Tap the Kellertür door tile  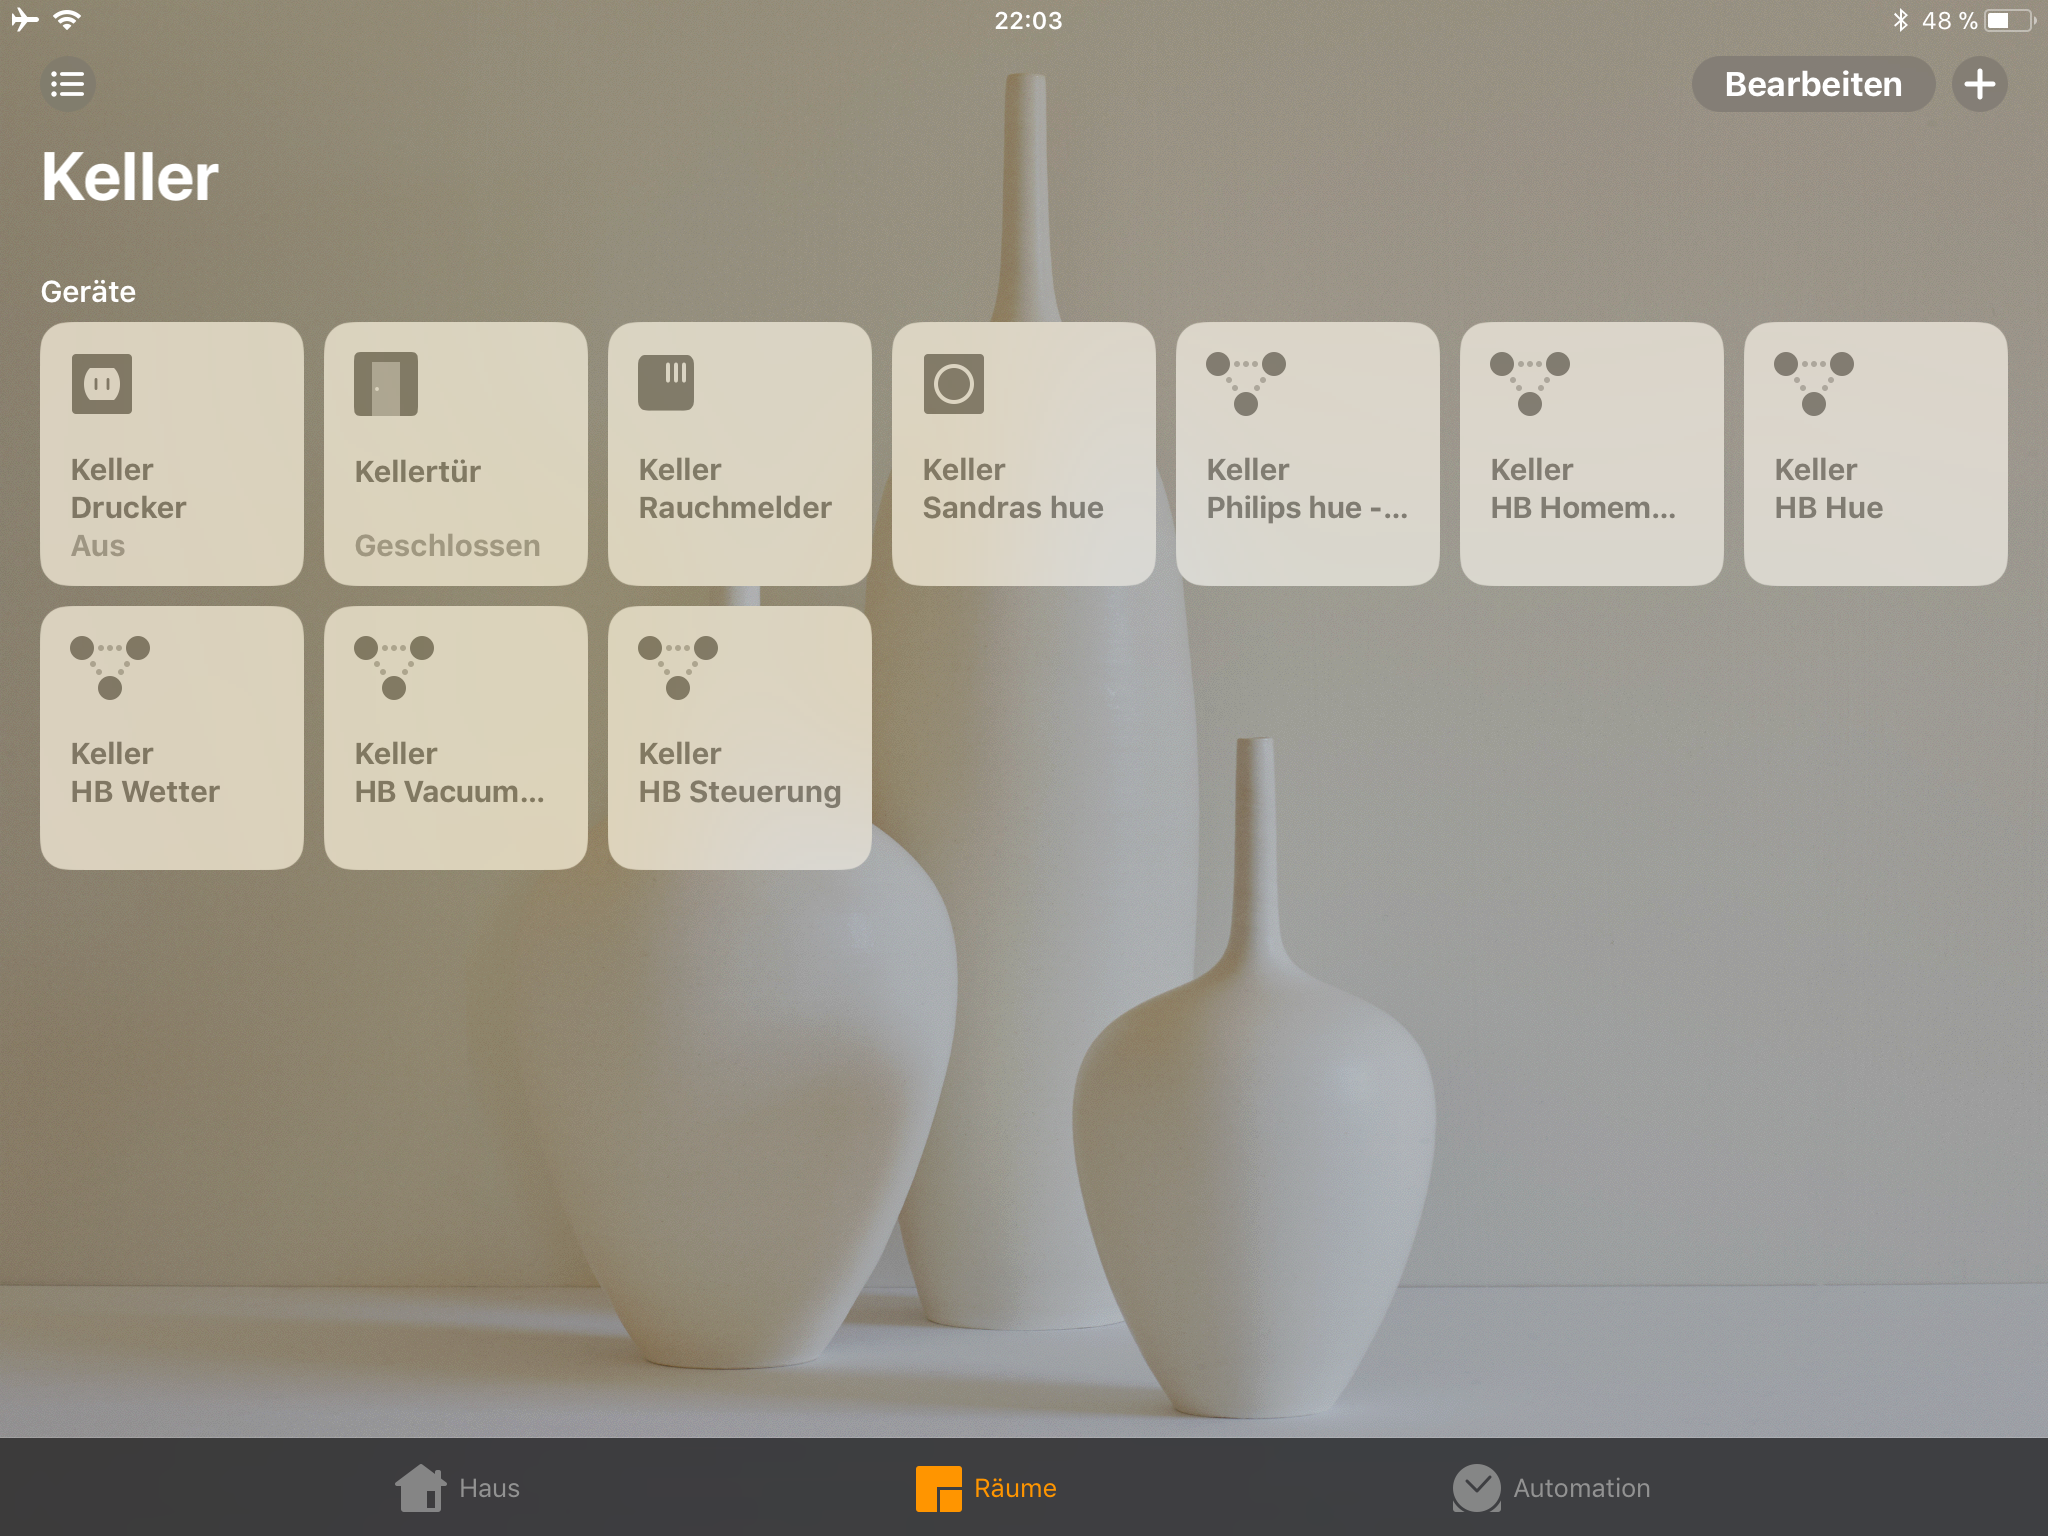(456, 454)
